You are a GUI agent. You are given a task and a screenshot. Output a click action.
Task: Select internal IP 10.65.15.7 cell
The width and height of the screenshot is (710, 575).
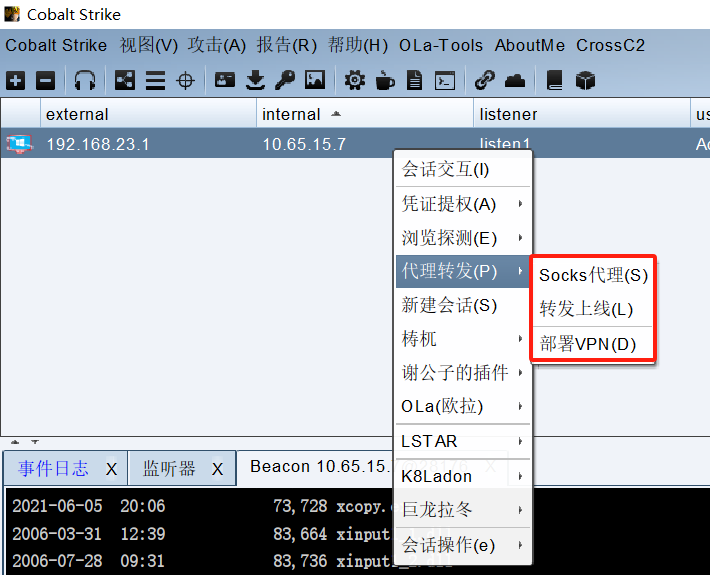tap(365, 144)
